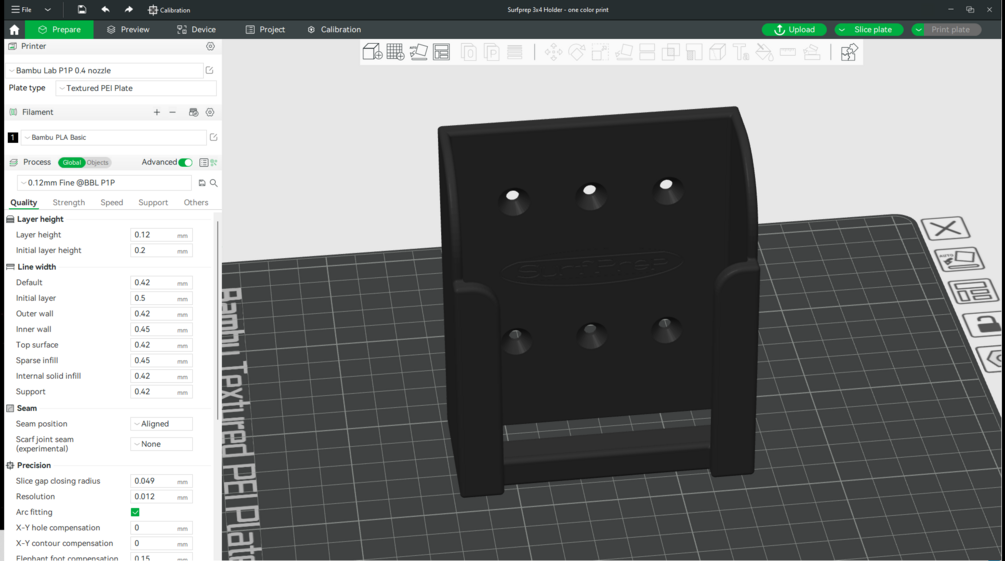The width and height of the screenshot is (1005, 561).
Task: Click the plate Arrange objects icon
Action: point(973,292)
